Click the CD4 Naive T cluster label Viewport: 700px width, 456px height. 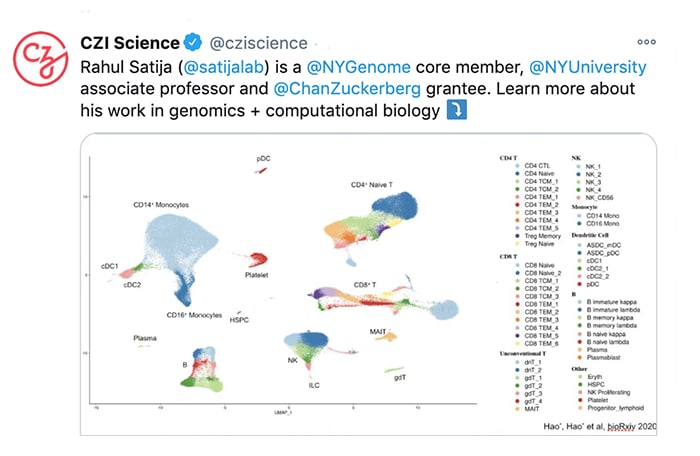[x=372, y=184]
